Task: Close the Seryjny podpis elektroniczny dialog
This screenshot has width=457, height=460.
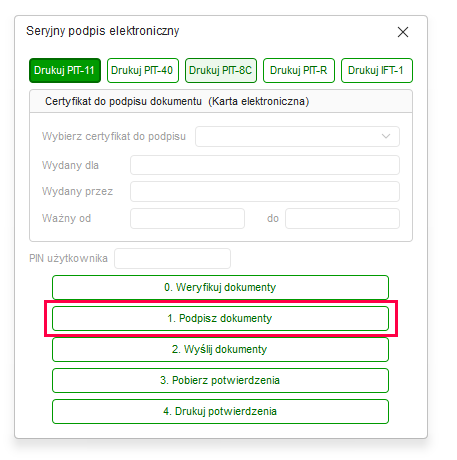Action: click(403, 32)
